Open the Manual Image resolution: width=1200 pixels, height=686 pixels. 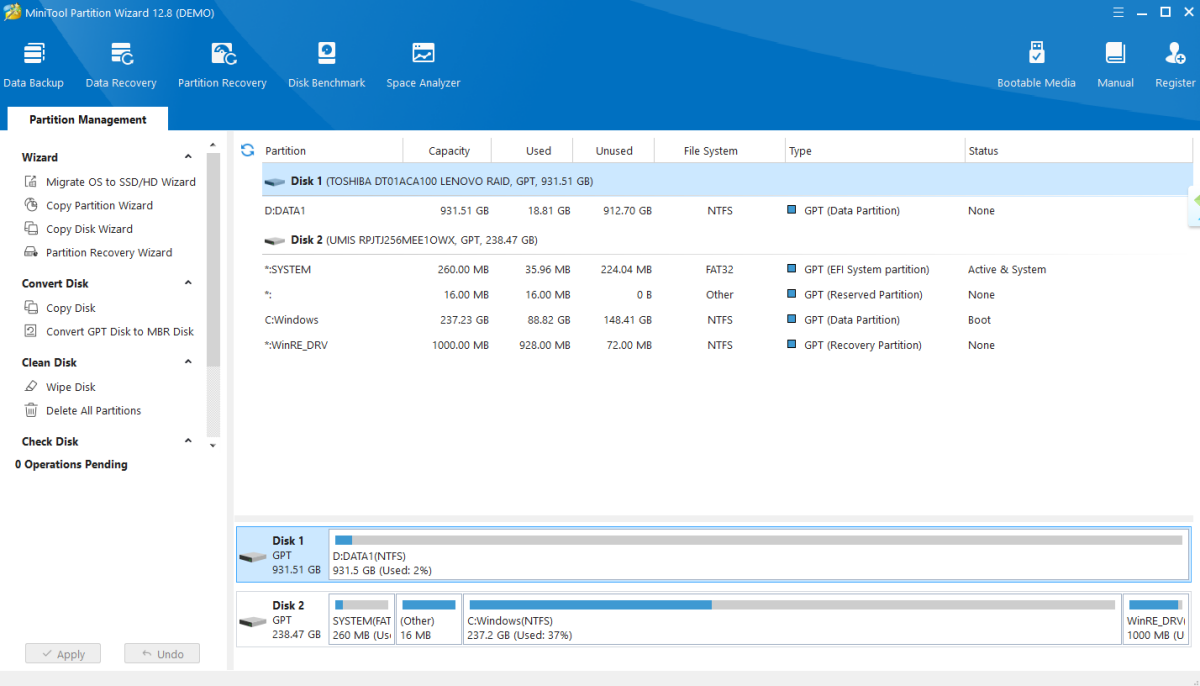tap(1115, 65)
